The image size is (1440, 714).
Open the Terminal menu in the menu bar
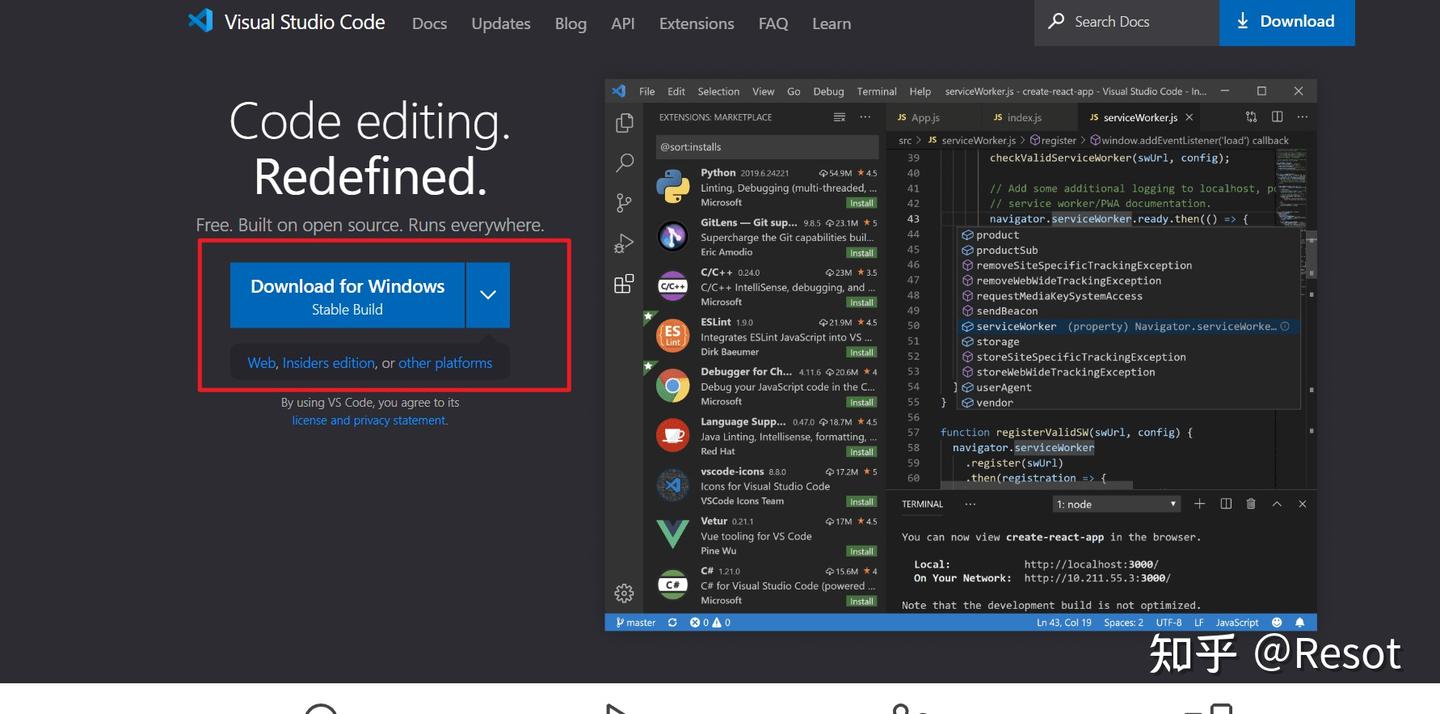(x=876, y=91)
